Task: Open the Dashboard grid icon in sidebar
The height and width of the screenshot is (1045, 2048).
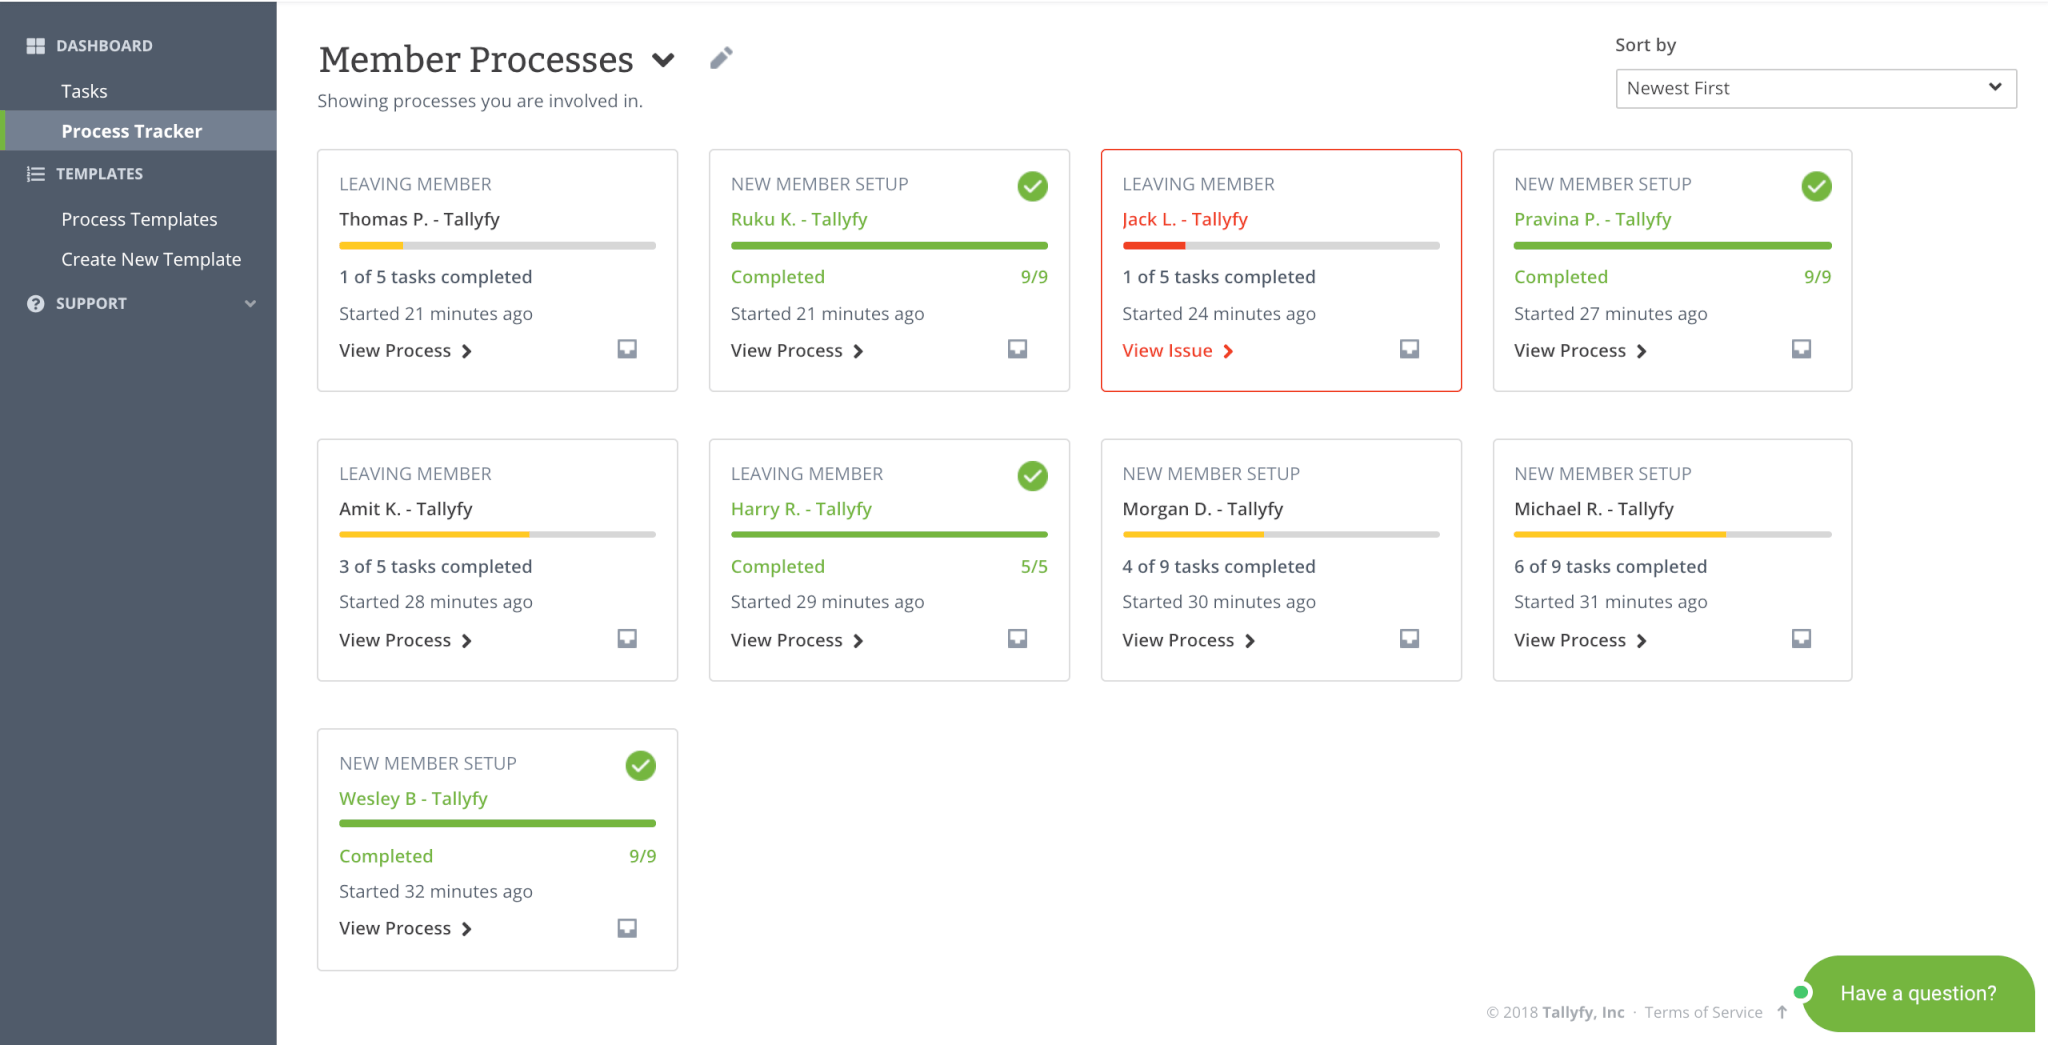Action: point(36,45)
